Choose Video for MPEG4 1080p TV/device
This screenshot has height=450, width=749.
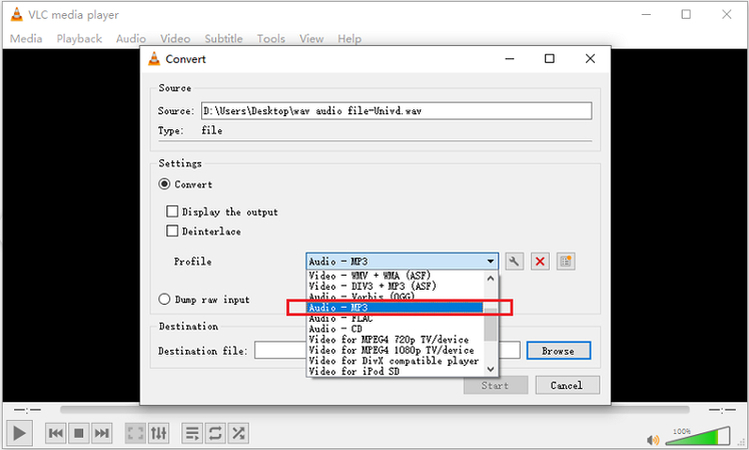(x=395, y=350)
